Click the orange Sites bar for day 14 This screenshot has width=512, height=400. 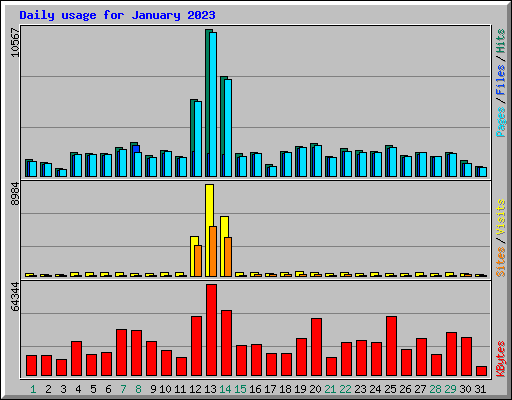(x=228, y=257)
